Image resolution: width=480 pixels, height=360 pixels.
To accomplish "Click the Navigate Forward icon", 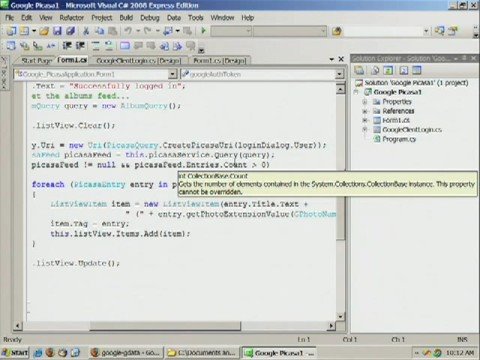I will (187, 31).
